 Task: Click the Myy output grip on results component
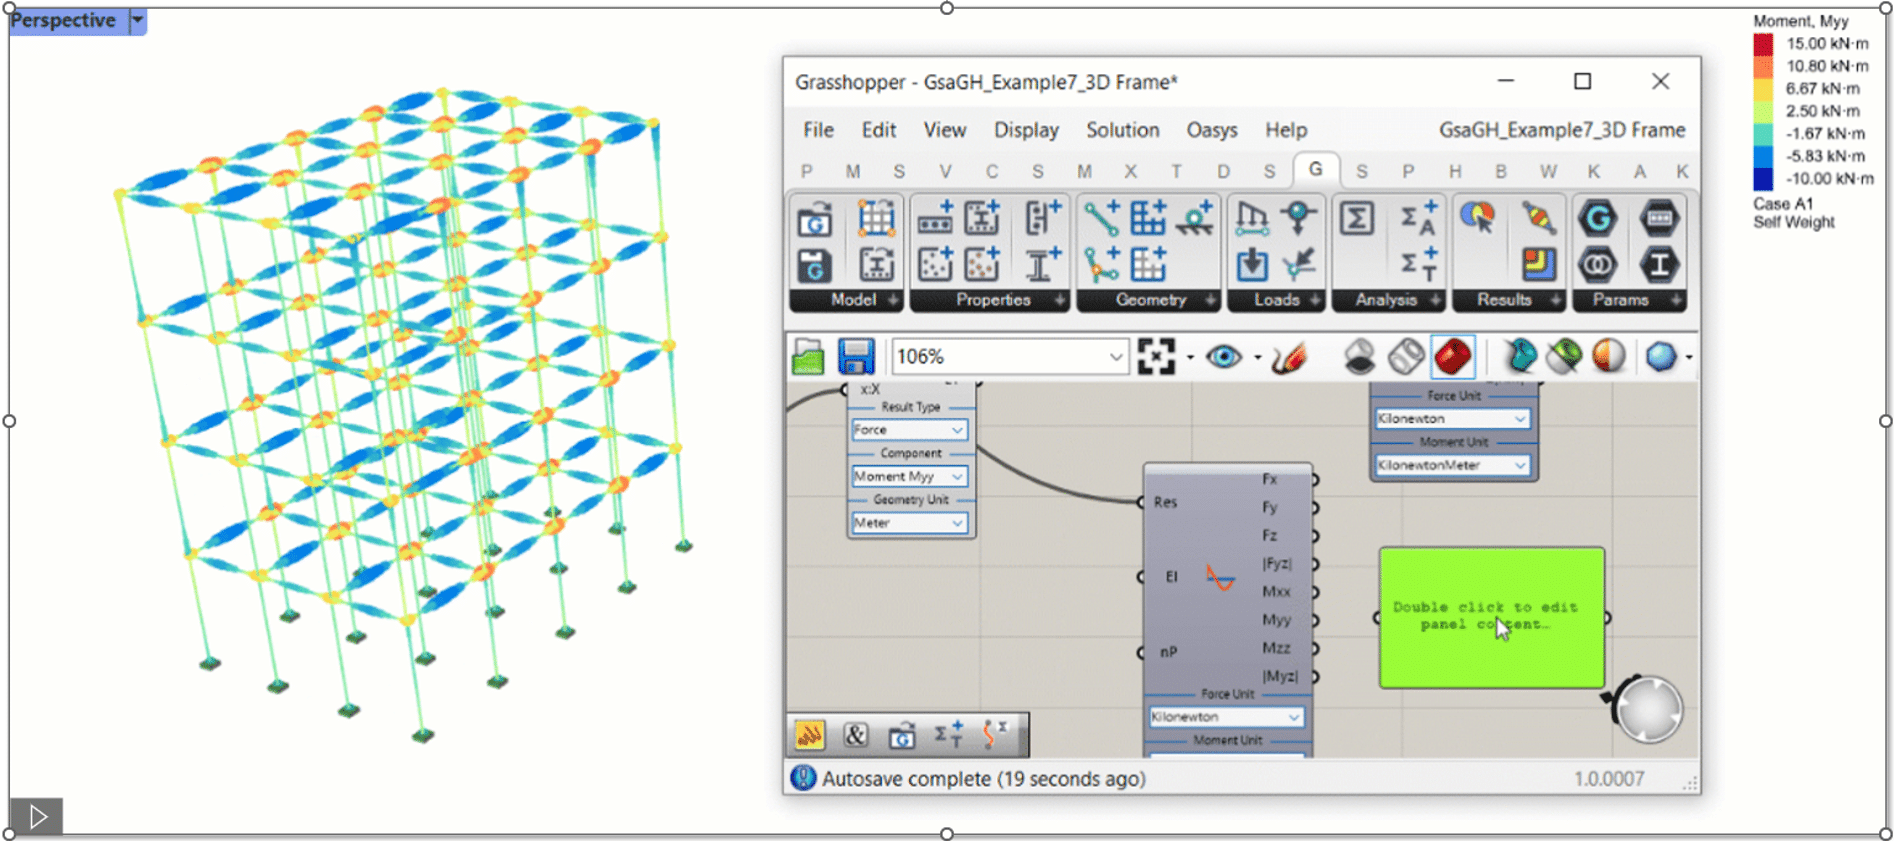click(x=1315, y=621)
